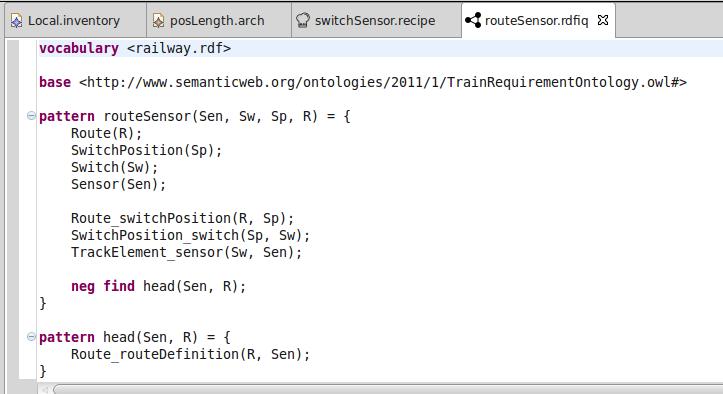Place cursor in the vocabulary railway.rdf line

[x=135, y=48]
